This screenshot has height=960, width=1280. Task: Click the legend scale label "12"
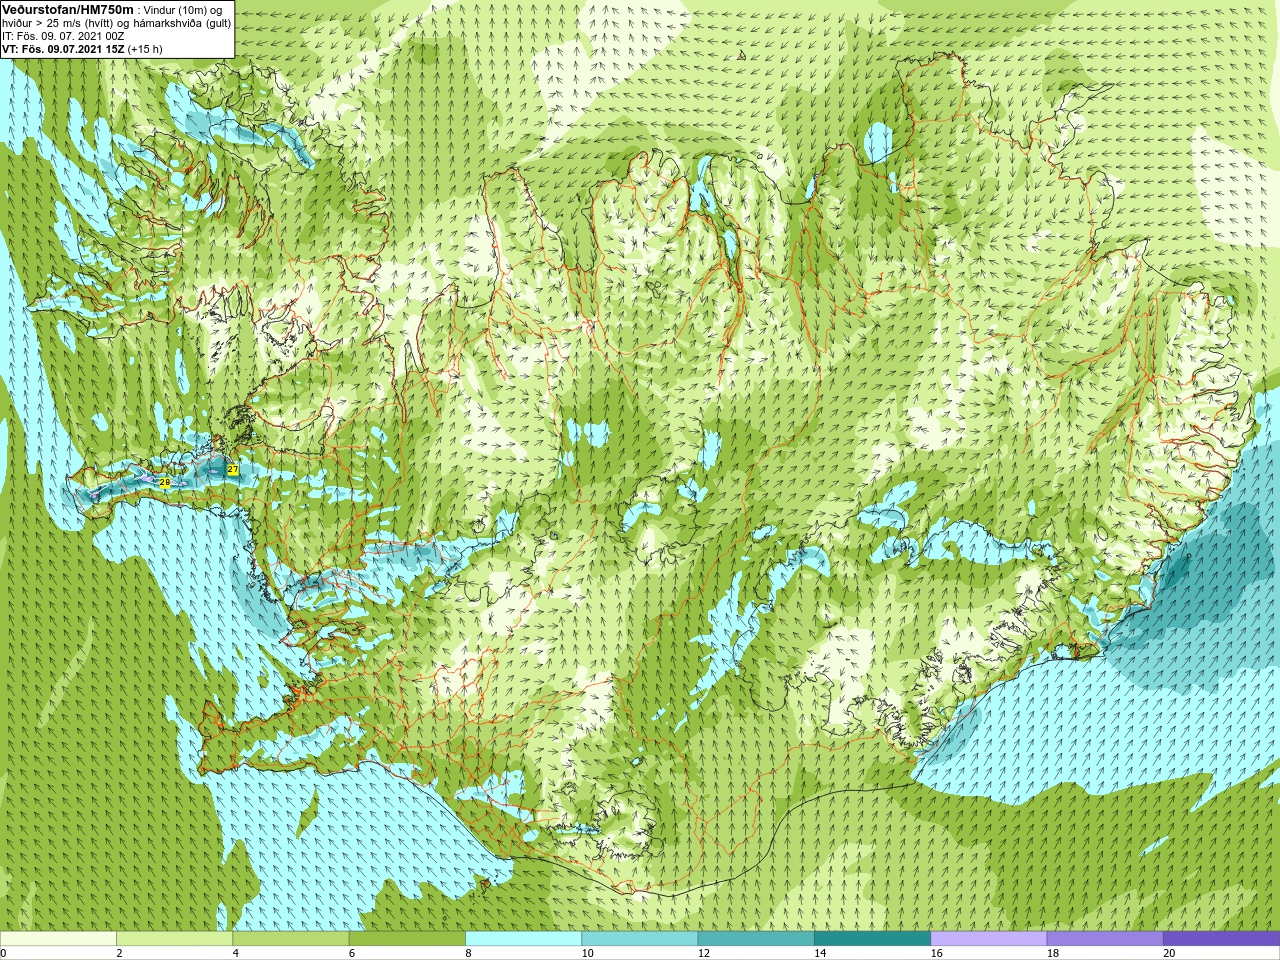[704, 953]
